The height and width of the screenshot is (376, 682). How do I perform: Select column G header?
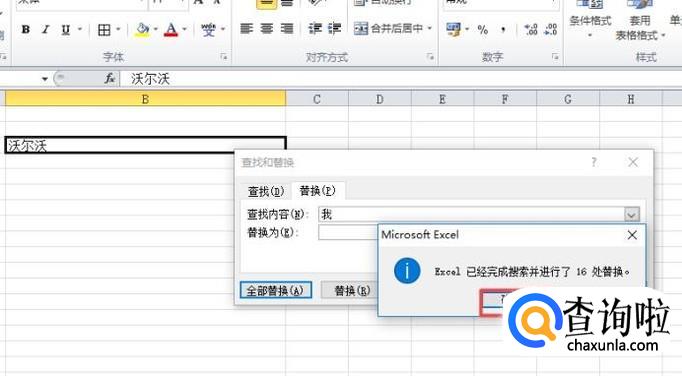(x=568, y=99)
